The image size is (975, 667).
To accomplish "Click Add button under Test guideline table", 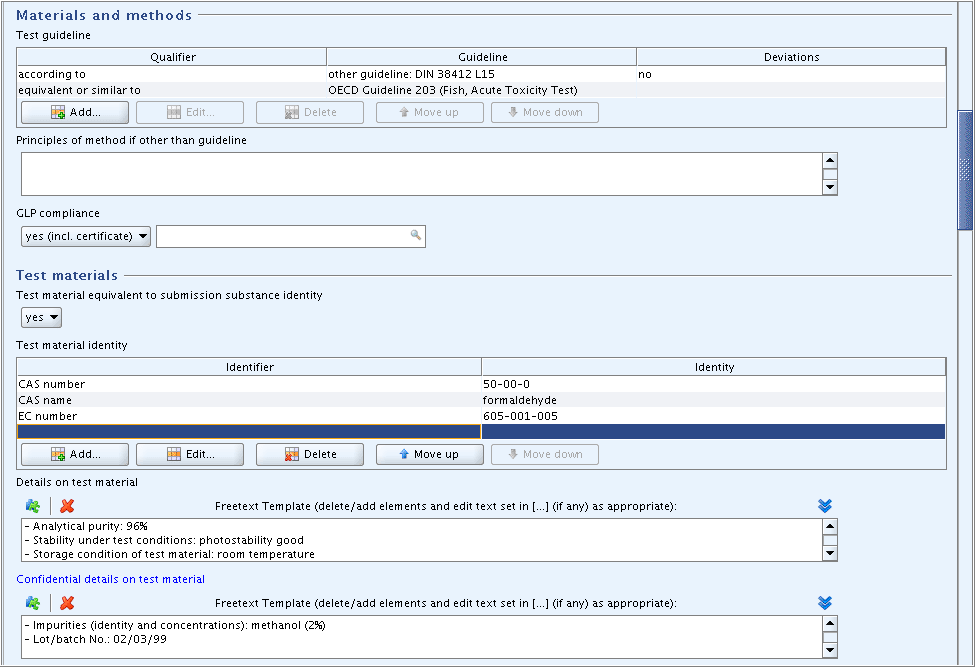I will (75, 113).
